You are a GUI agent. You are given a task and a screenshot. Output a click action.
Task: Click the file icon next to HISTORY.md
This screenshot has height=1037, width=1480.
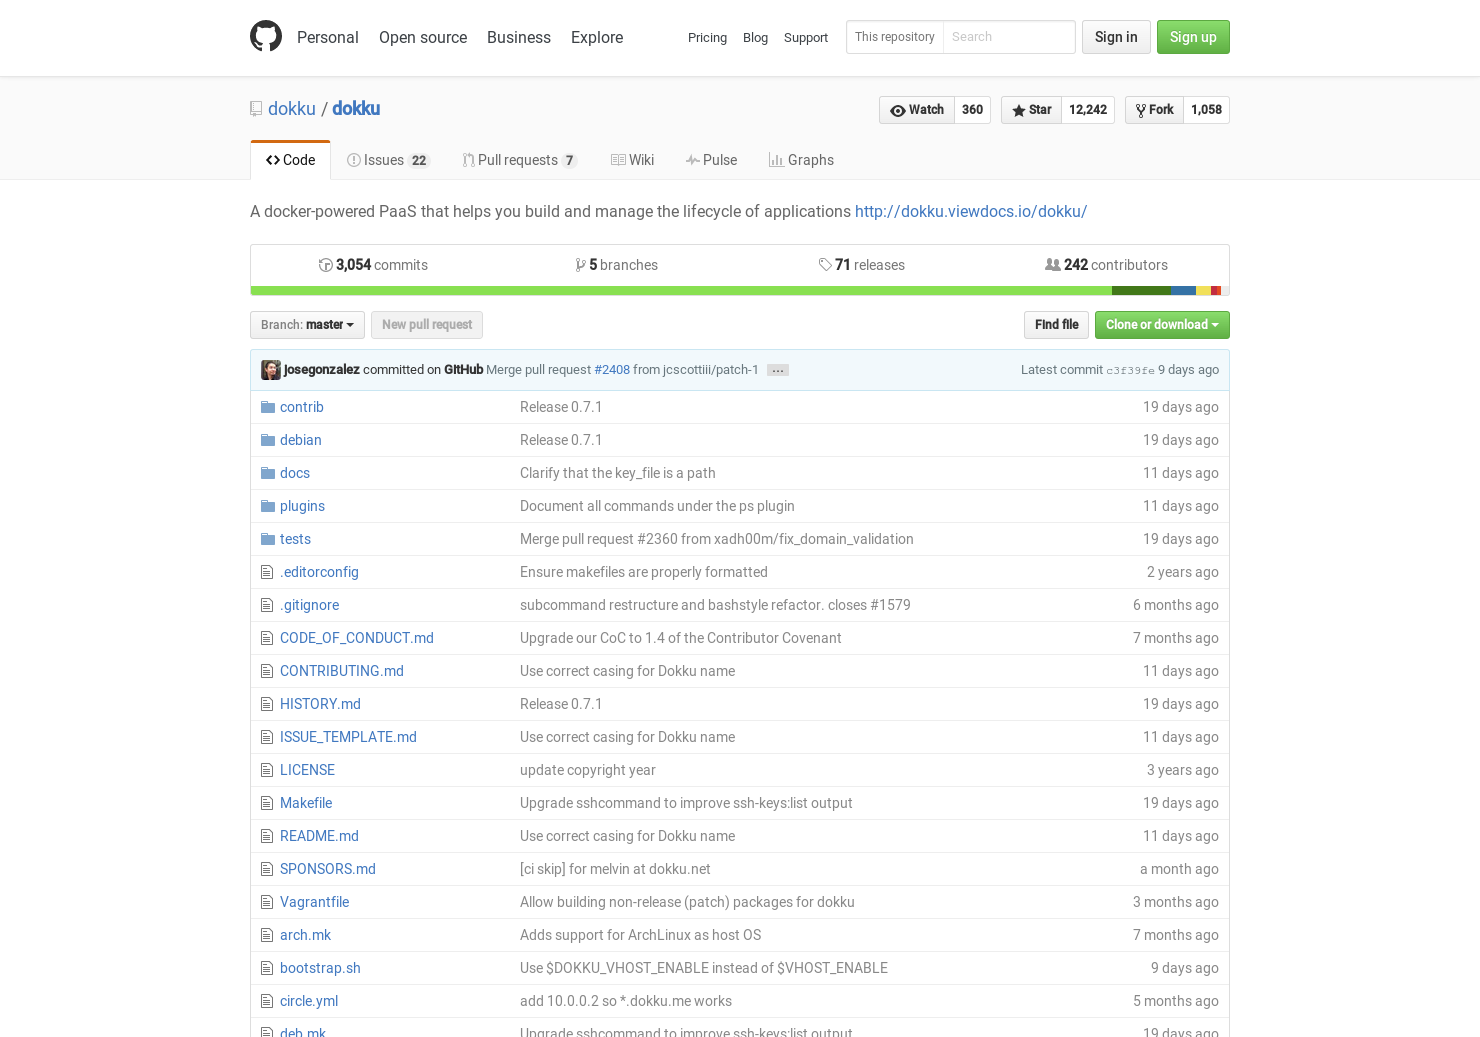pos(267,704)
